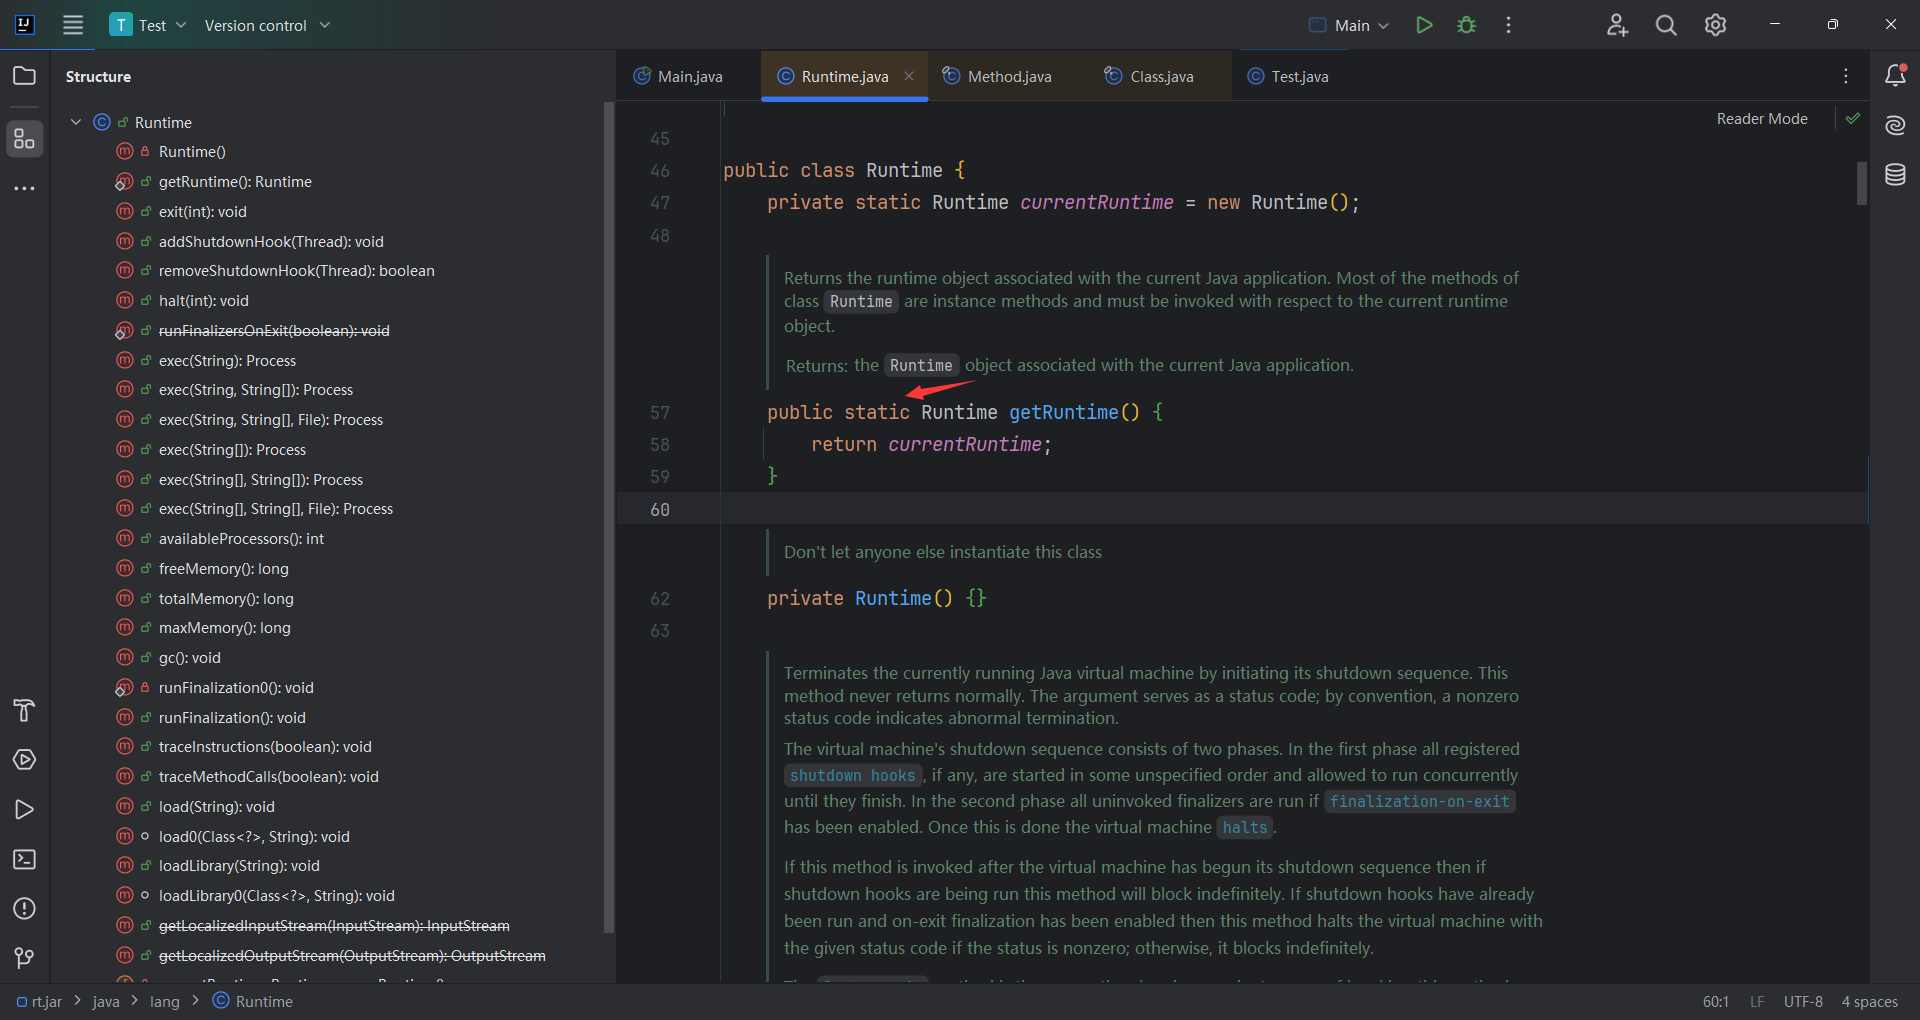Select availableProcessors(): int in Structure

tap(241, 539)
